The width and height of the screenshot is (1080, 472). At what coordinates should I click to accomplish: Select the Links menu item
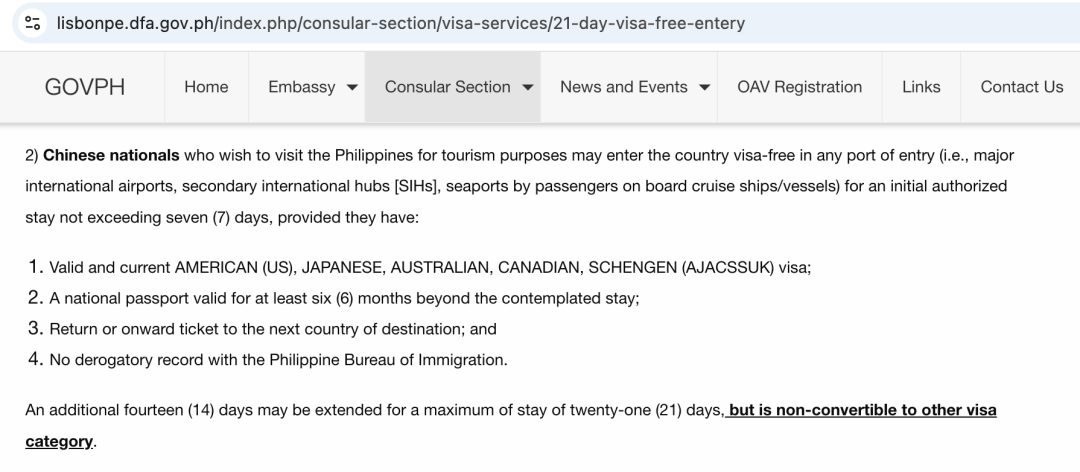pyautogui.click(x=920, y=87)
